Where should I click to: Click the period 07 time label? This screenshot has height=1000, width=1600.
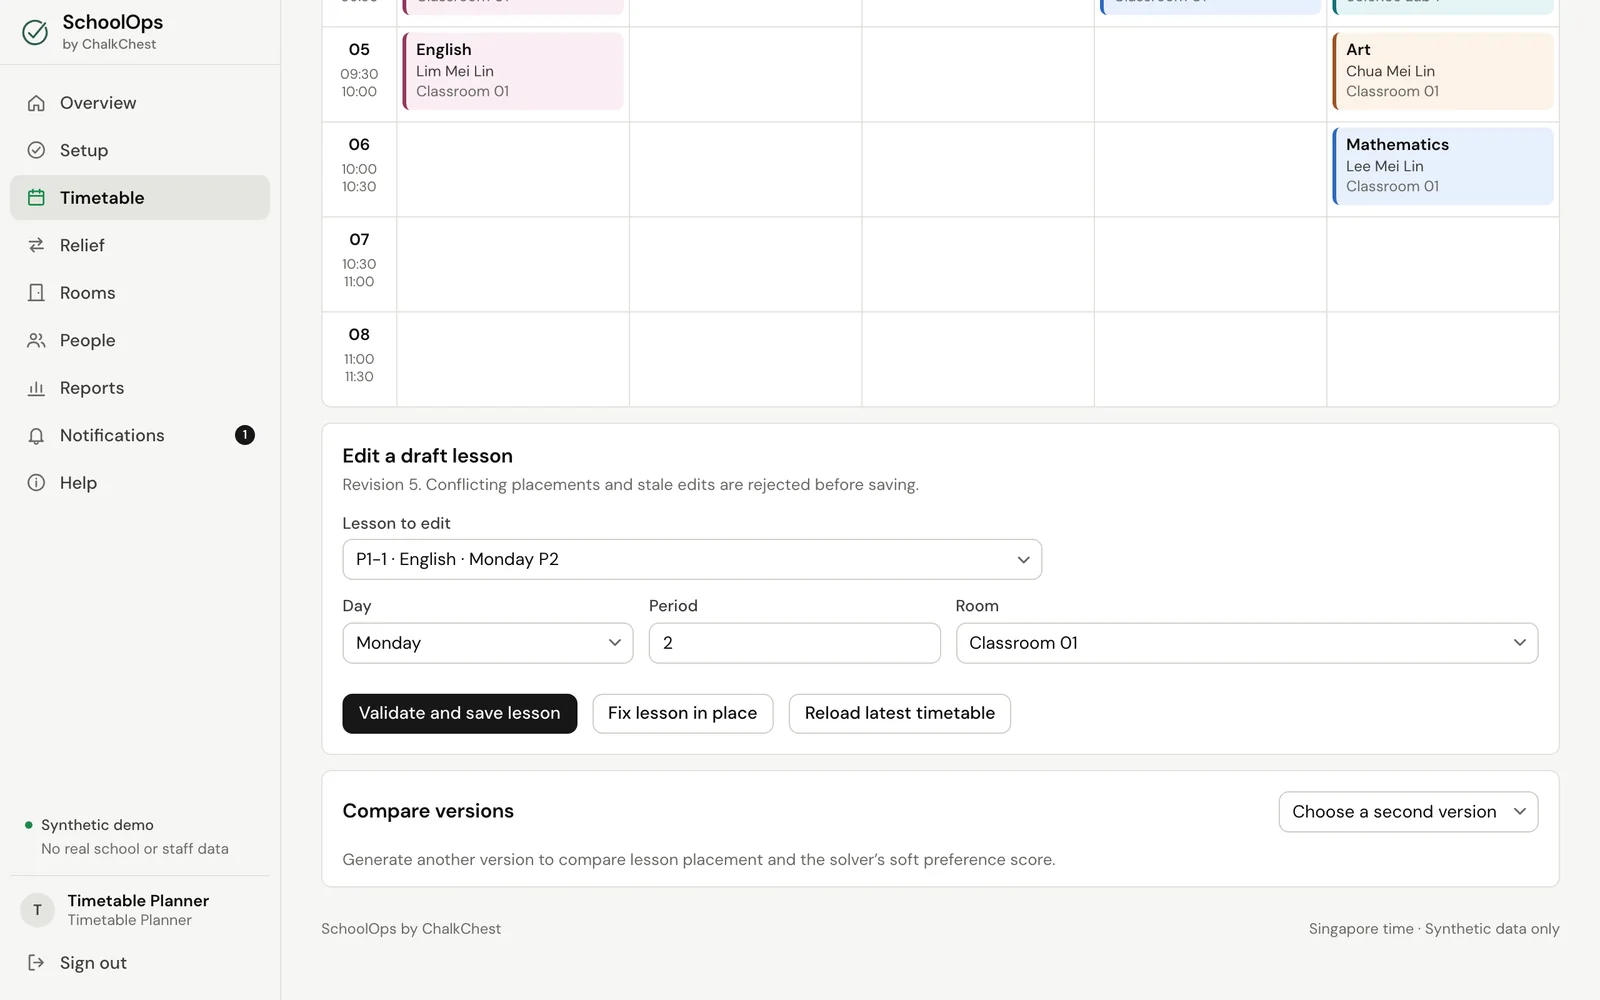click(359, 273)
